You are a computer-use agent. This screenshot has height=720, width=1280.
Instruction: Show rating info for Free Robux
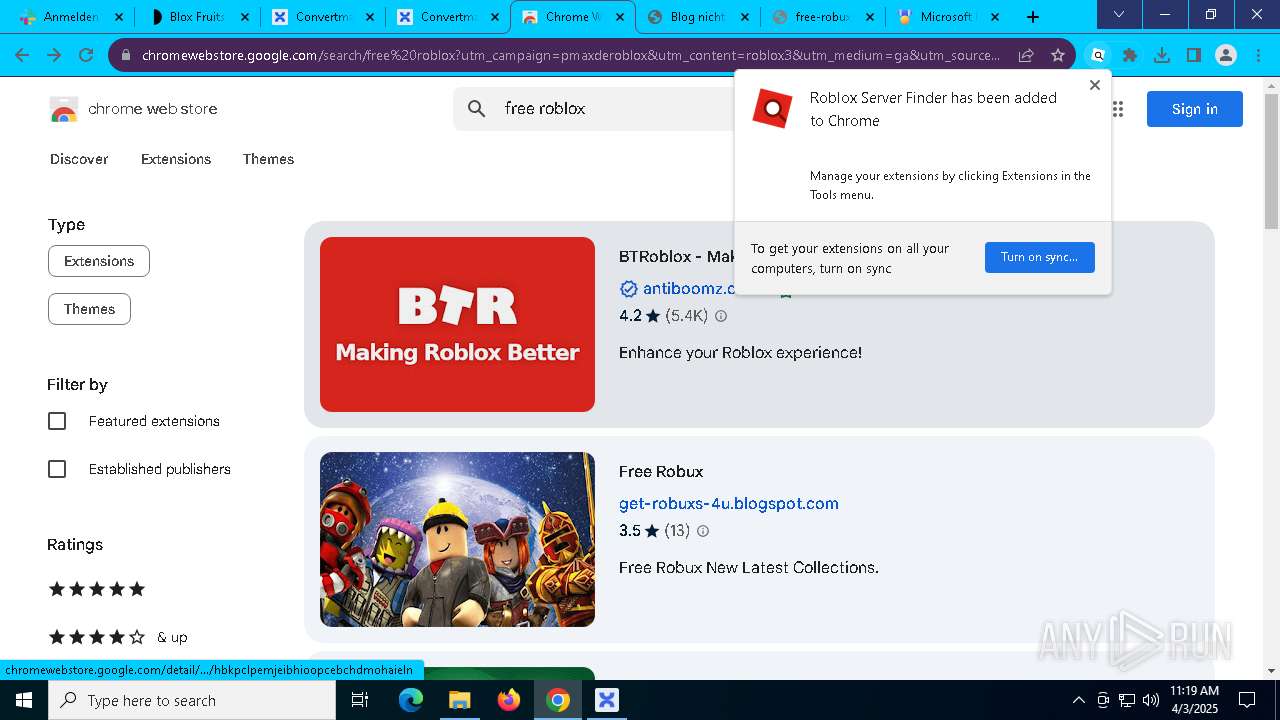pos(703,531)
